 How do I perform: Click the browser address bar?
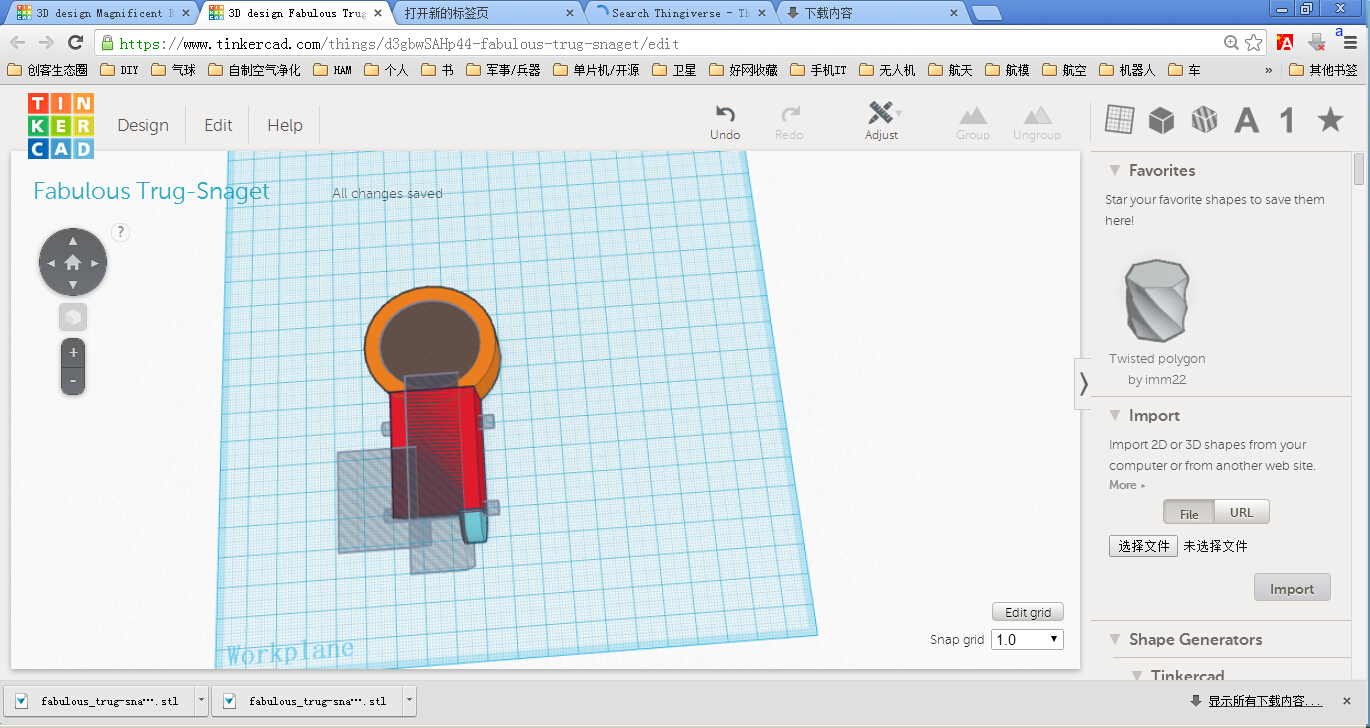660,43
